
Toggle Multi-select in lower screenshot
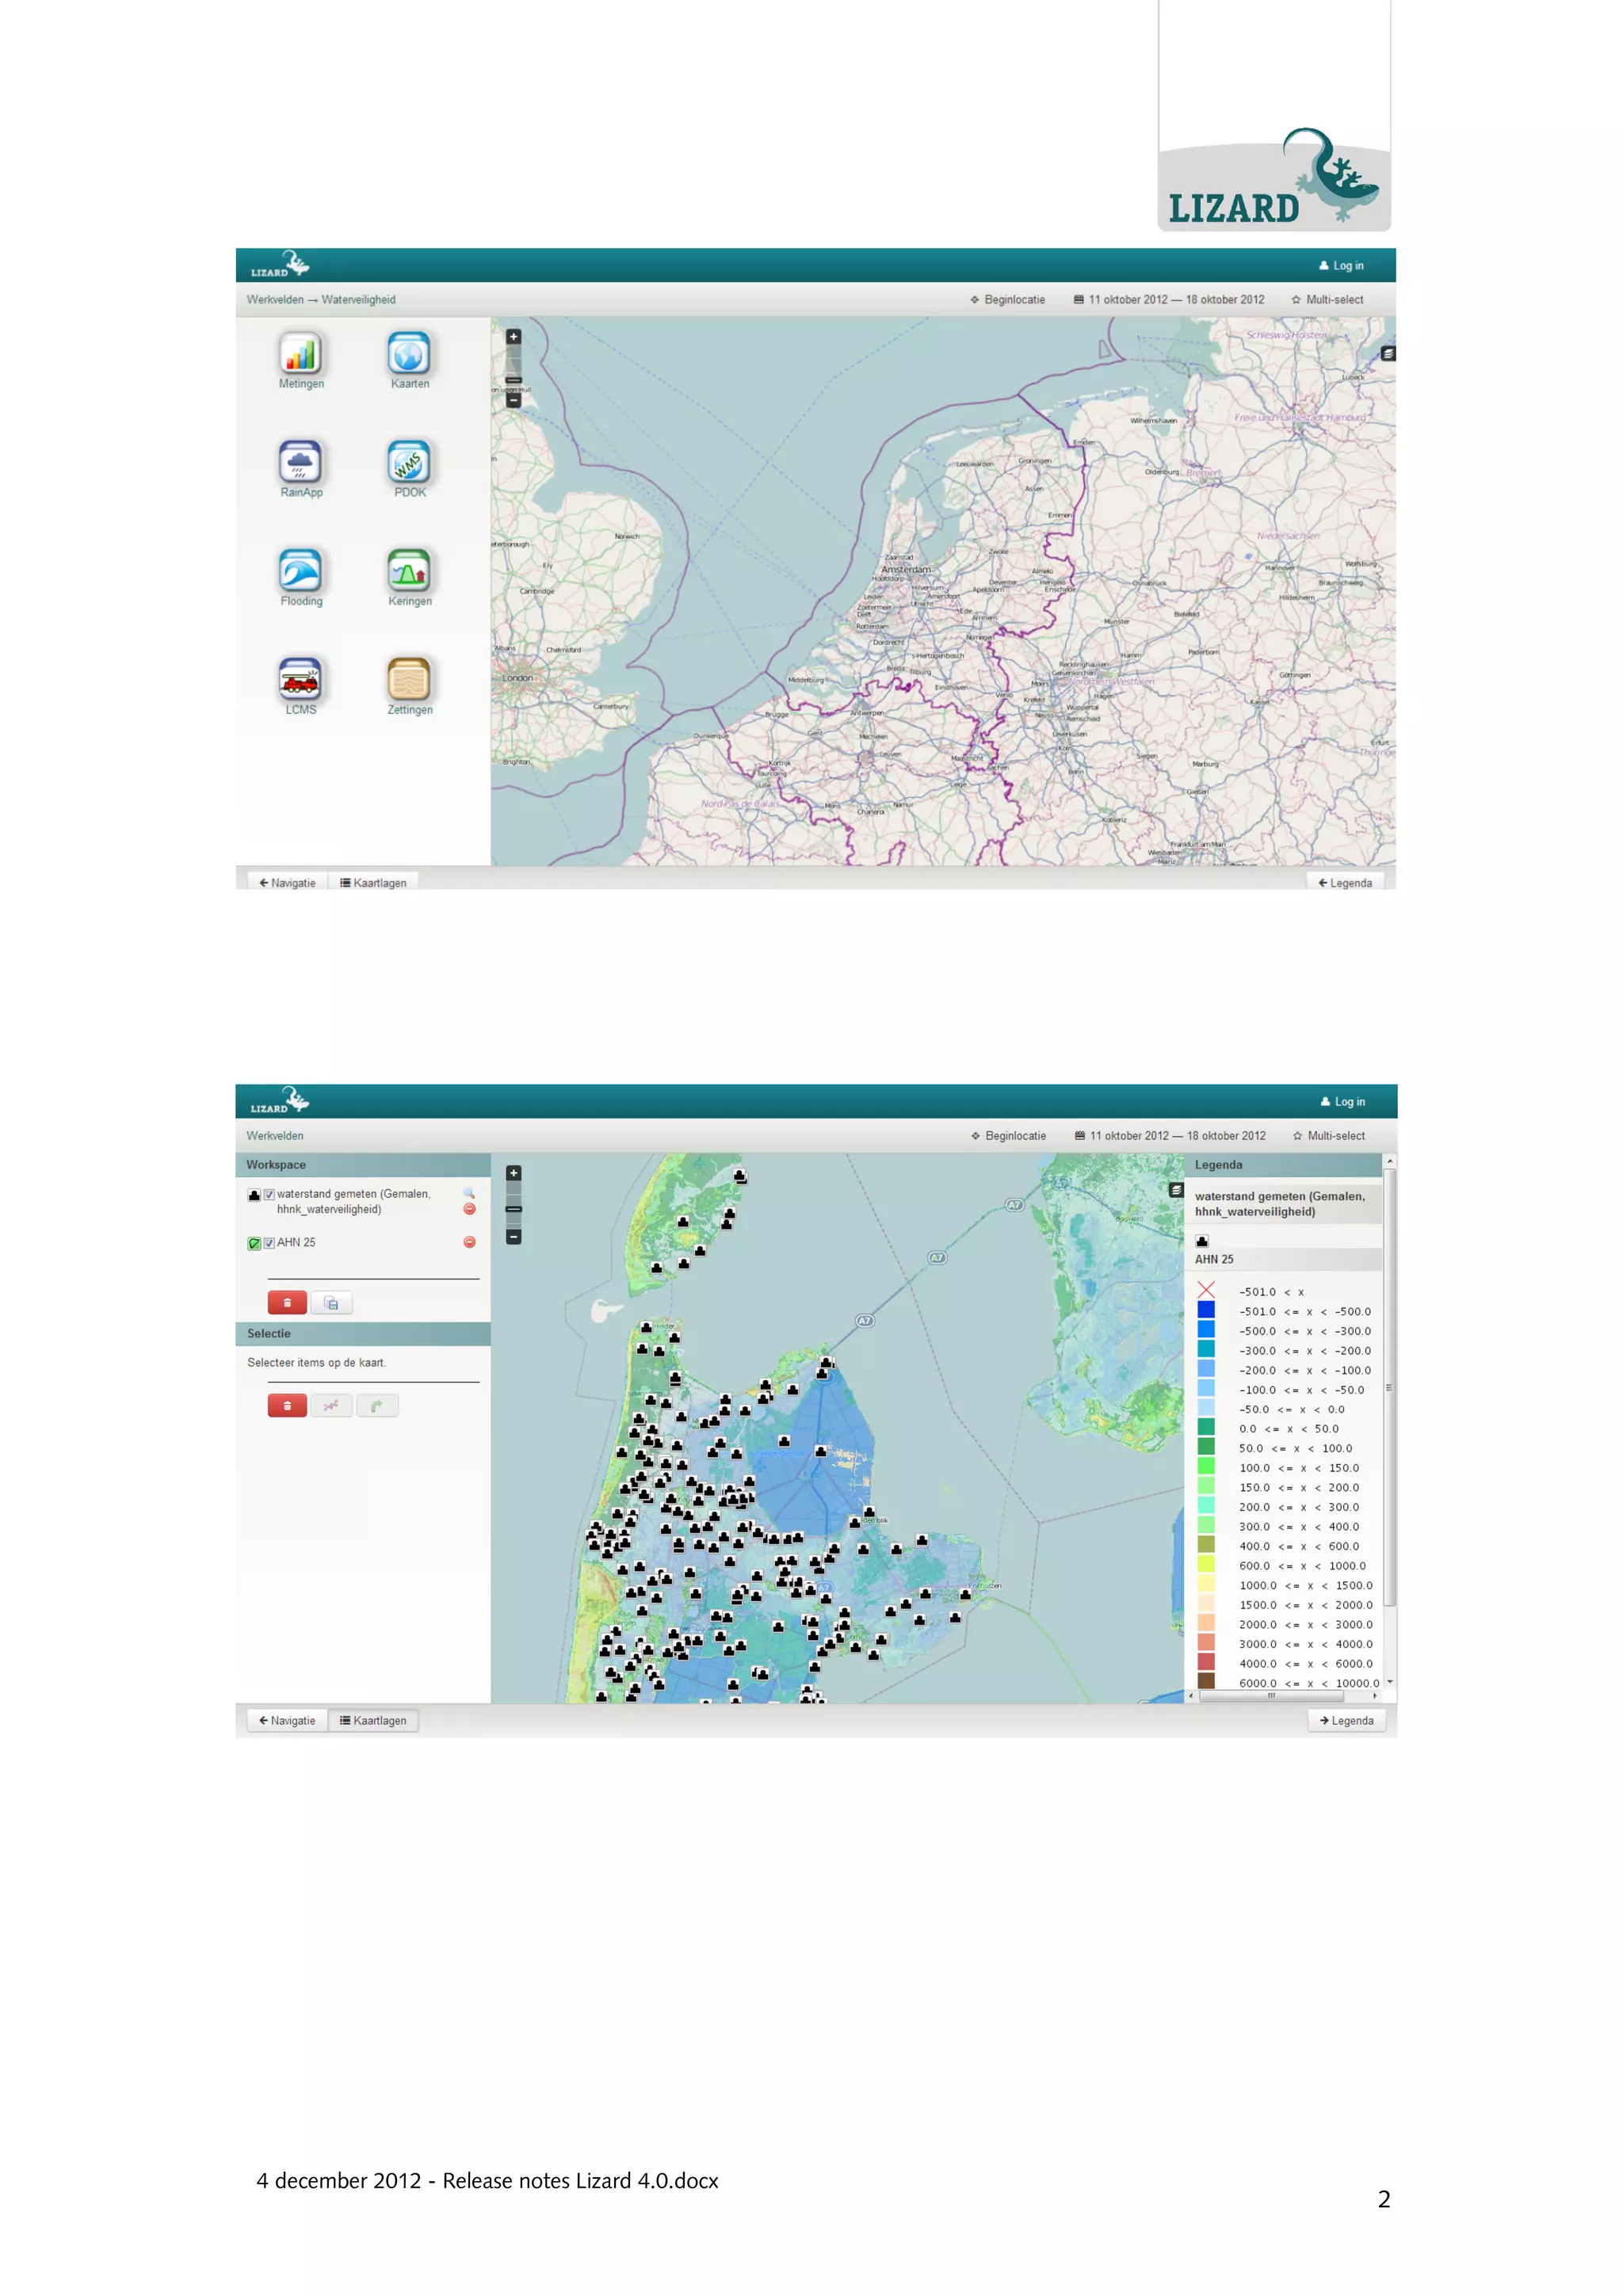tap(1328, 1136)
